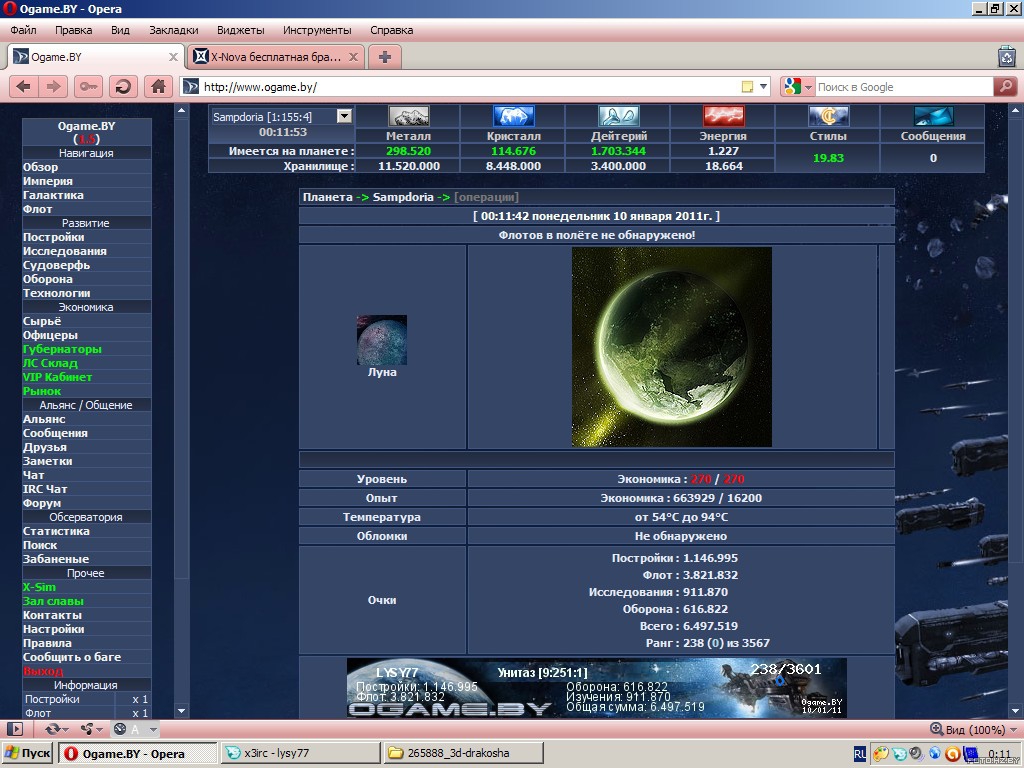Toggle the Opera panel button in status bar

(15, 729)
